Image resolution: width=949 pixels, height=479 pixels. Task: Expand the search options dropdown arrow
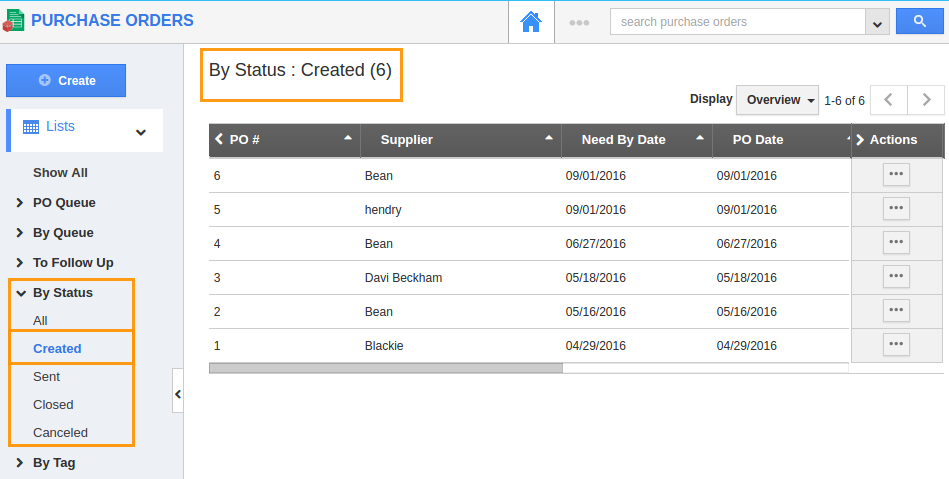877,23
